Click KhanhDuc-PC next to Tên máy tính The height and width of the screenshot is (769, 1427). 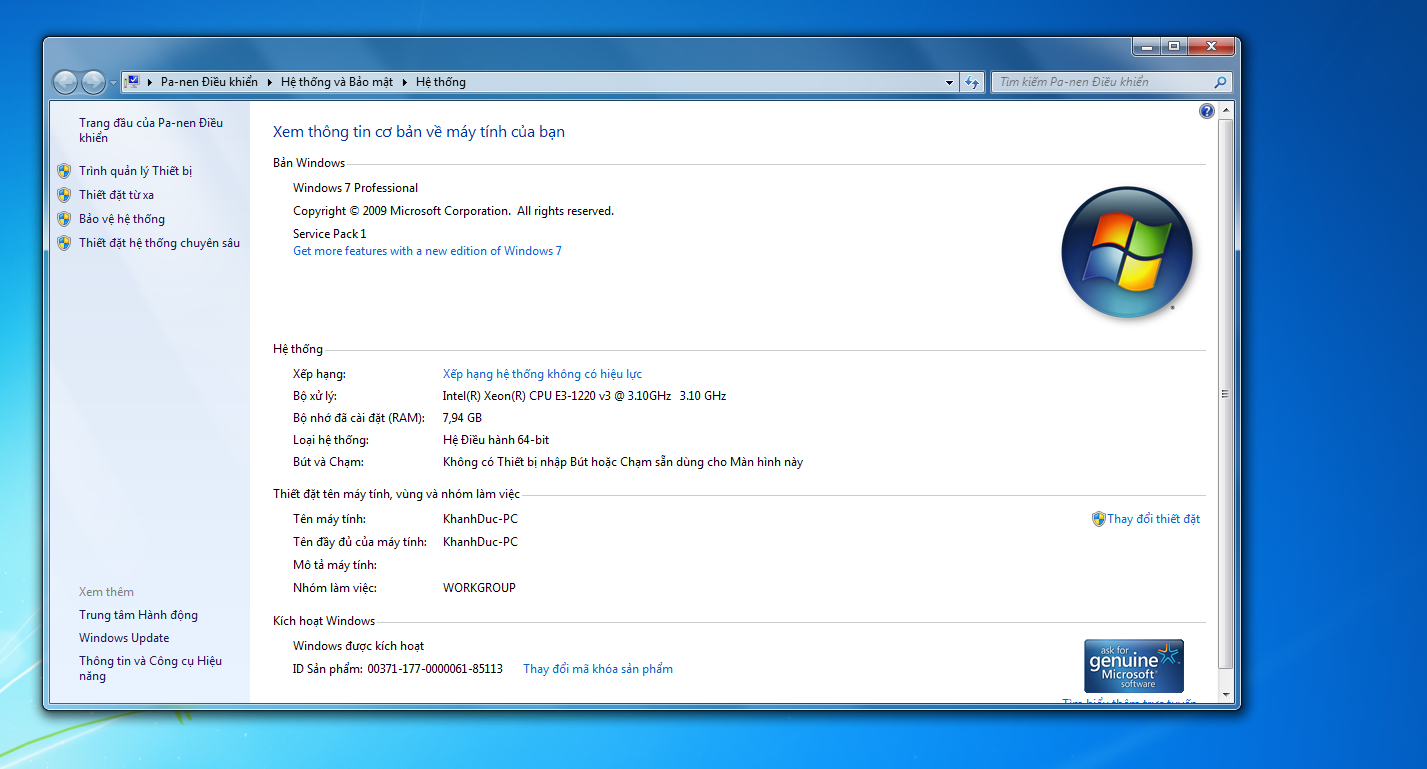[x=480, y=519]
